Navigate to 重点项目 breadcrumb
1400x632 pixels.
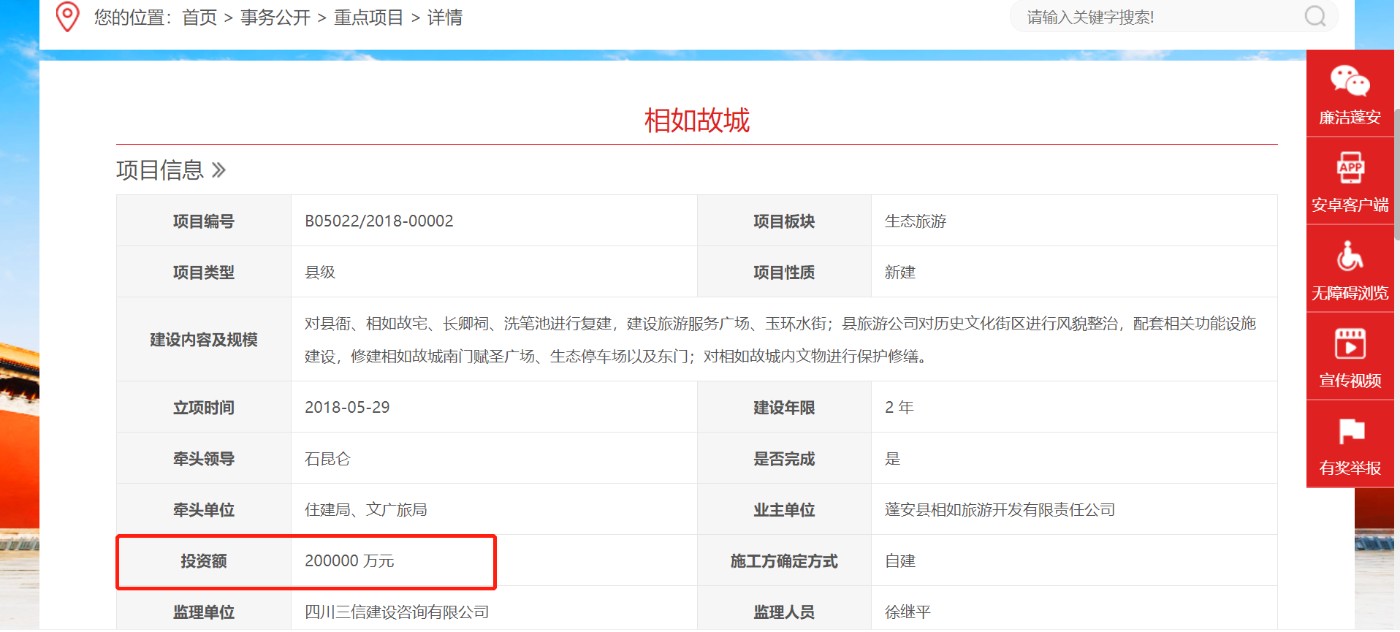(369, 18)
